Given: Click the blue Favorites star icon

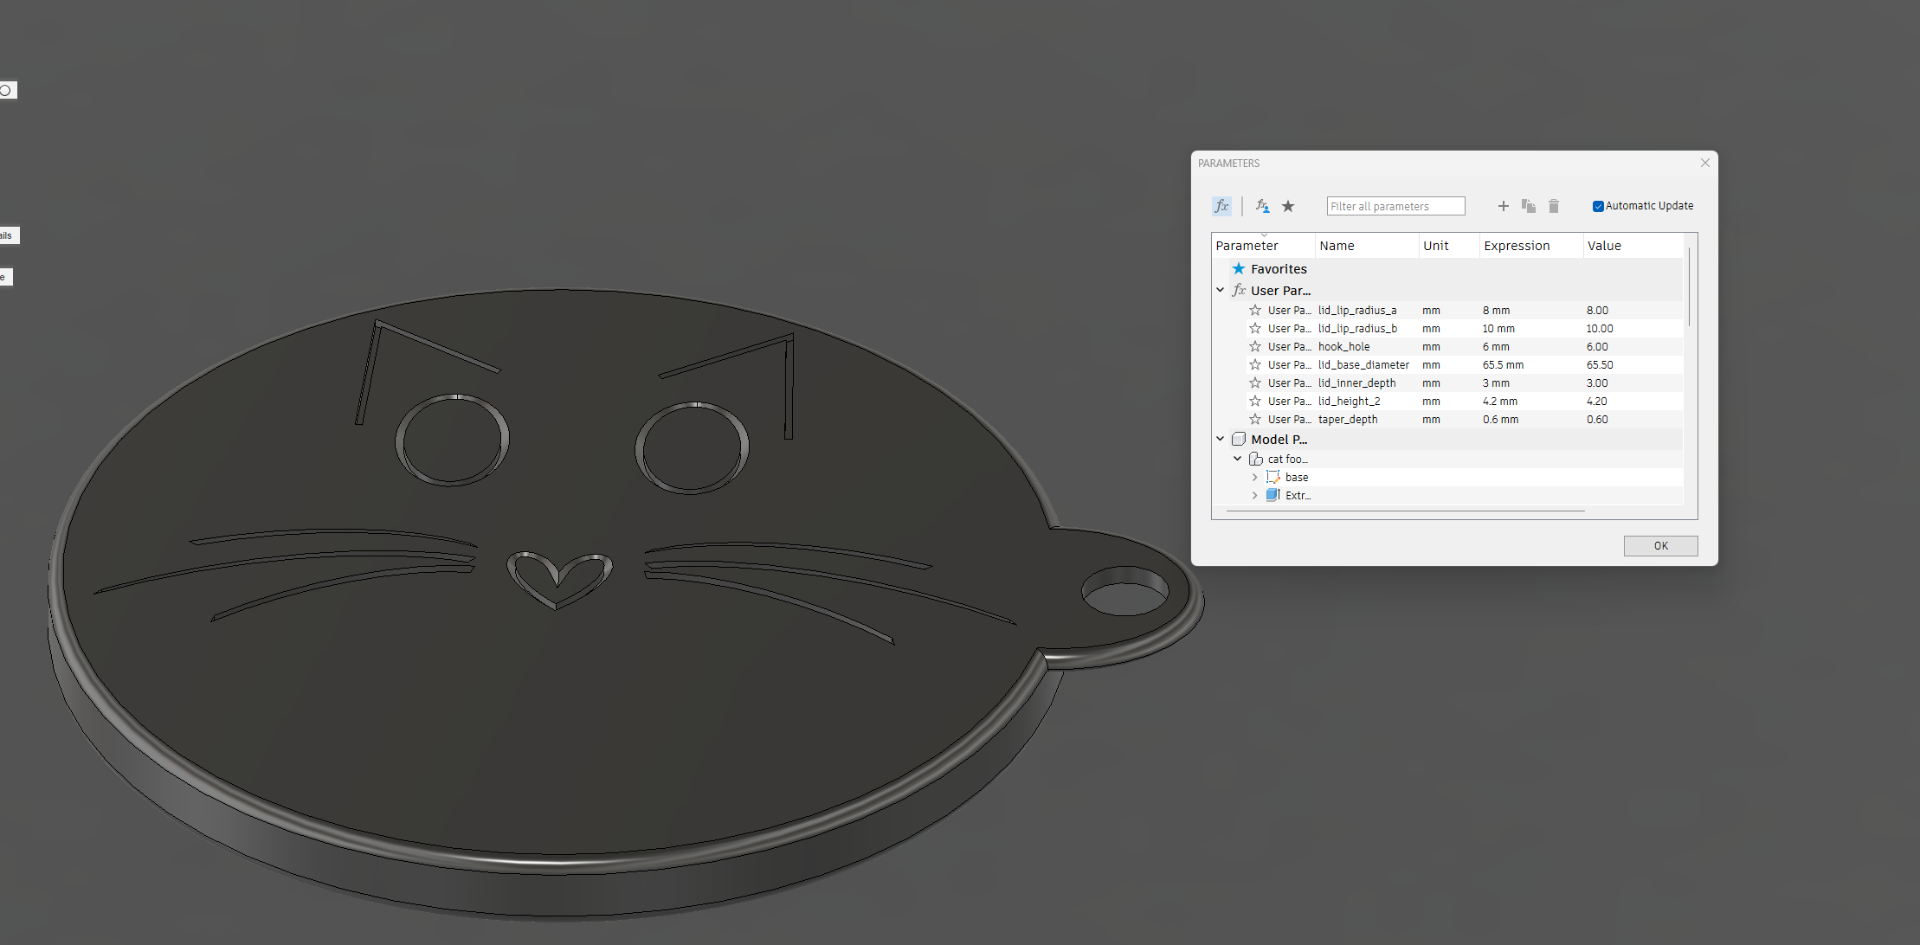Looking at the screenshot, I should 1239,269.
